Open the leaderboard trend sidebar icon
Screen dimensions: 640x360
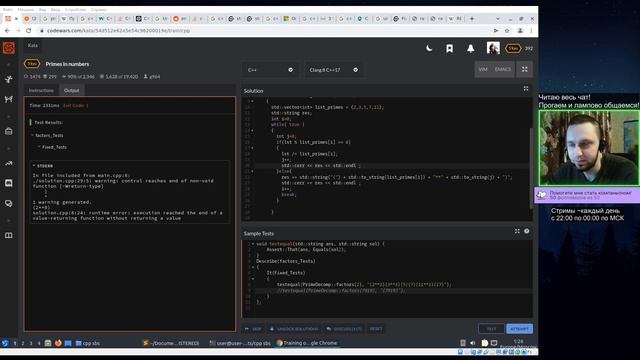tap(9, 163)
